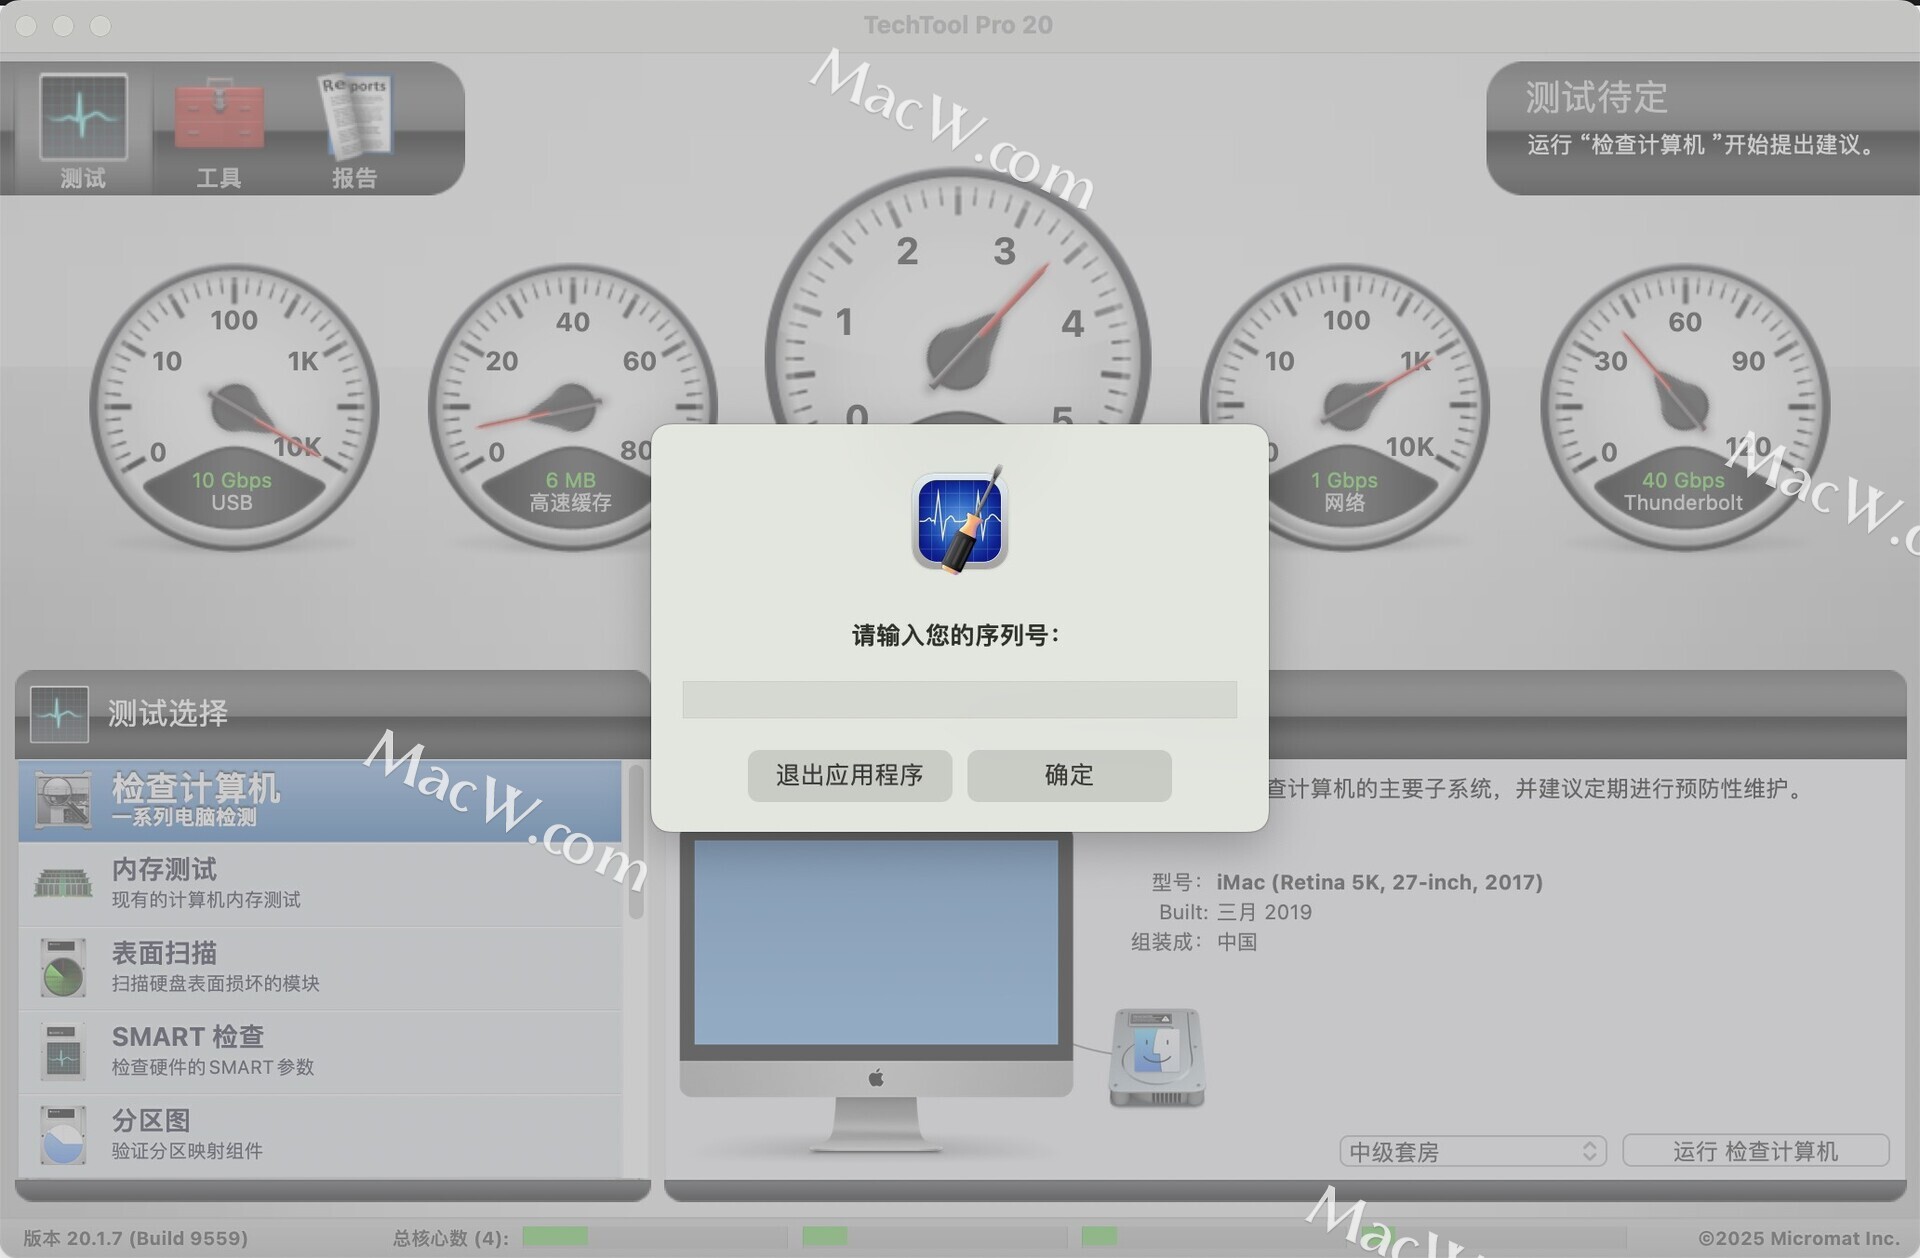The height and width of the screenshot is (1258, 1920).
Task: Click the green radar disk icon for 表面扫描
Action: (x=63, y=967)
